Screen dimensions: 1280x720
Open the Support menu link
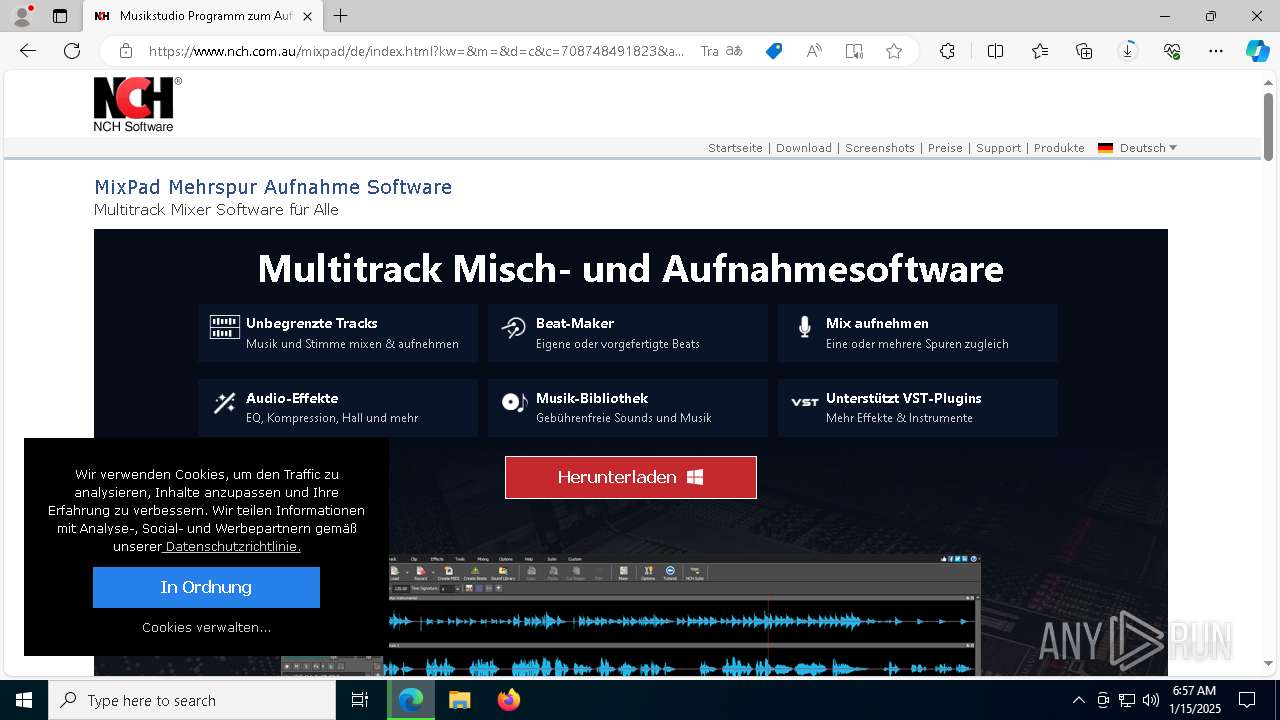(998, 148)
